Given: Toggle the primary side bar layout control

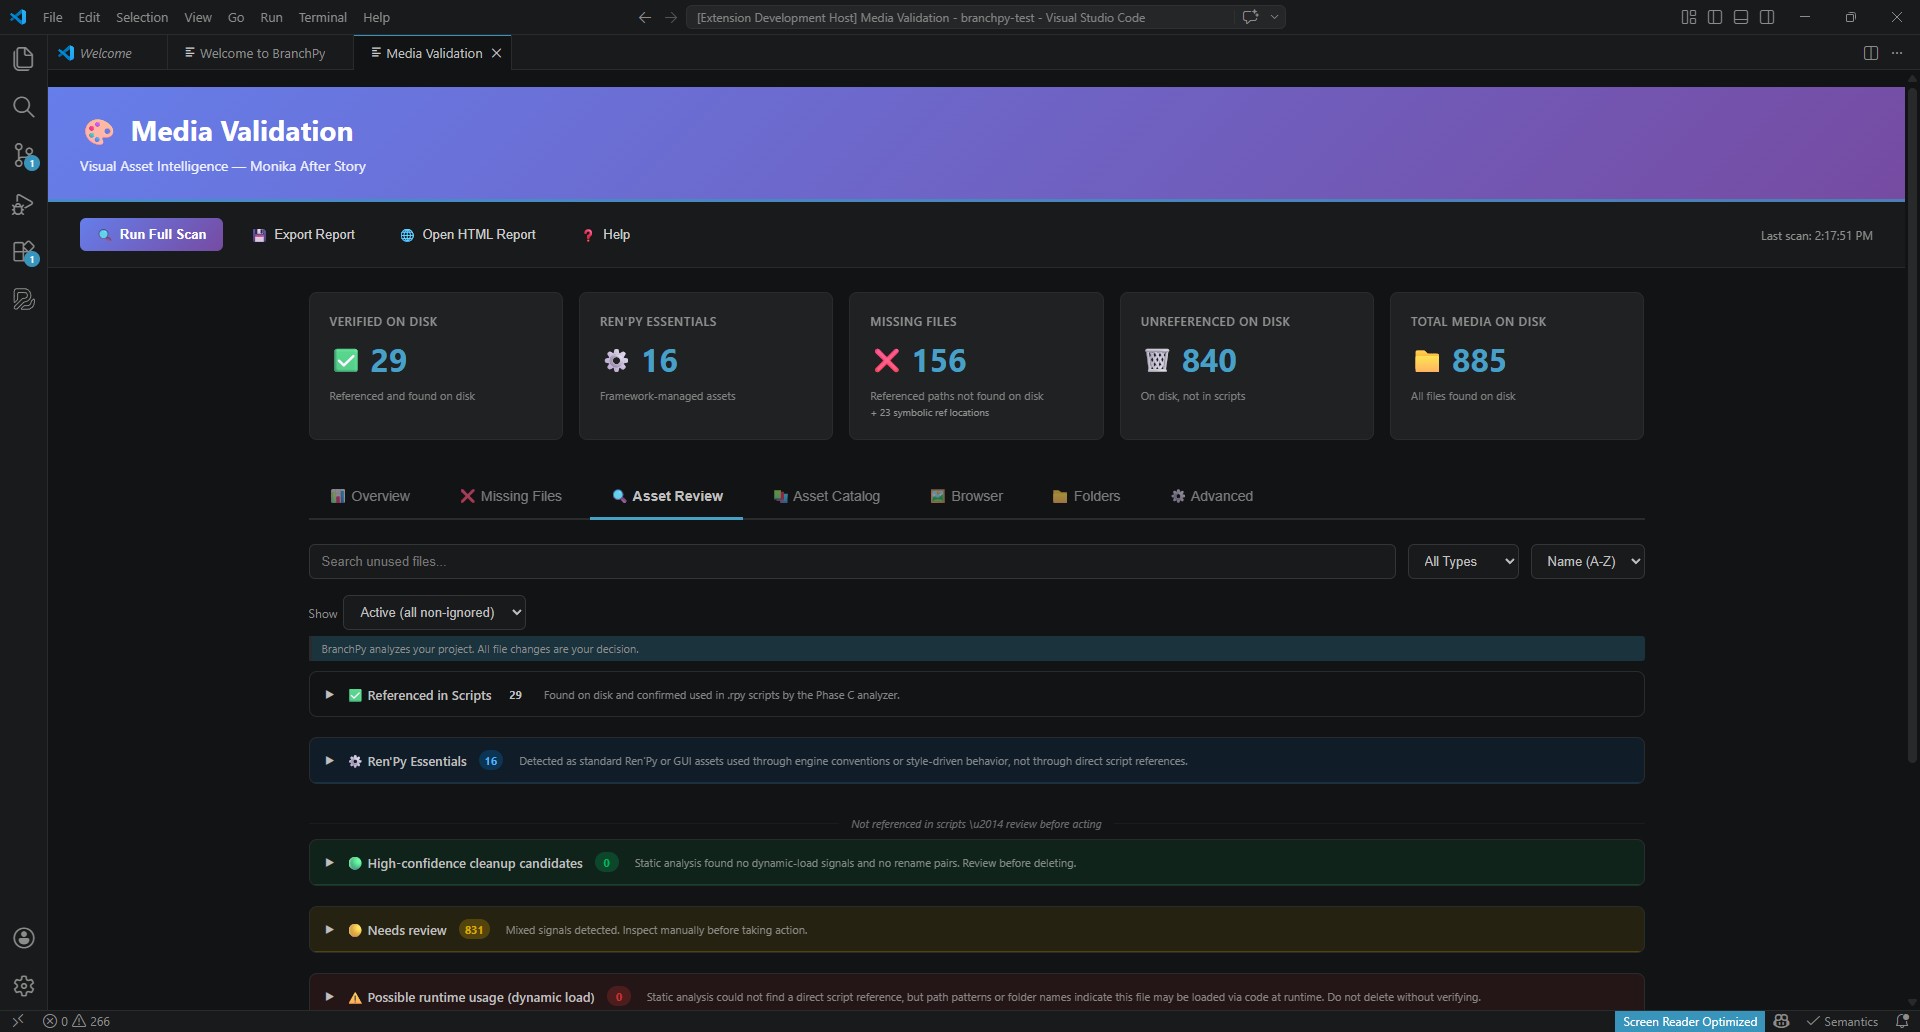Looking at the screenshot, I should (x=1714, y=16).
